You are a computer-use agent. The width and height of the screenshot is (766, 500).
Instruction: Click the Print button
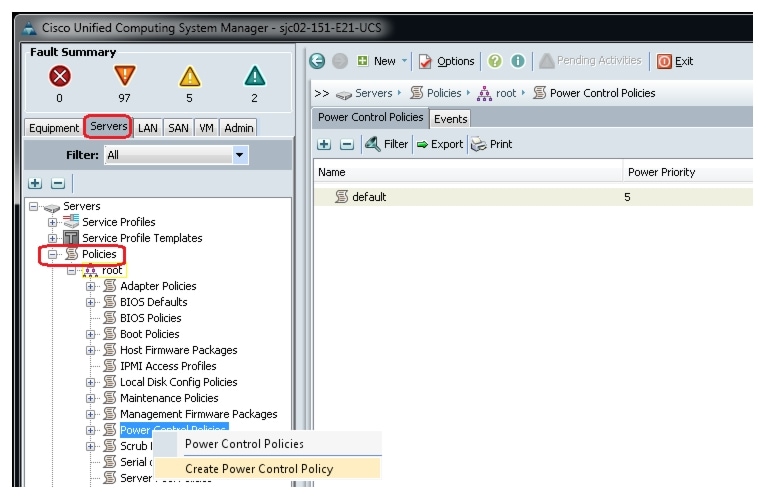click(x=491, y=144)
